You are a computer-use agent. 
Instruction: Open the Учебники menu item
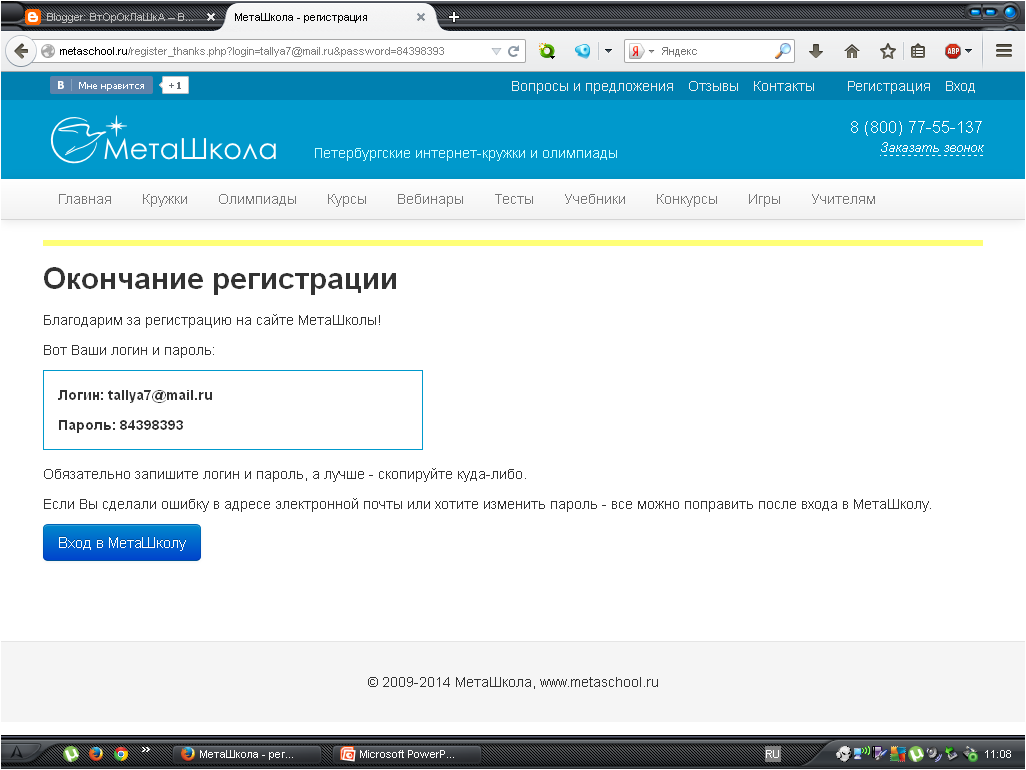tap(595, 199)
